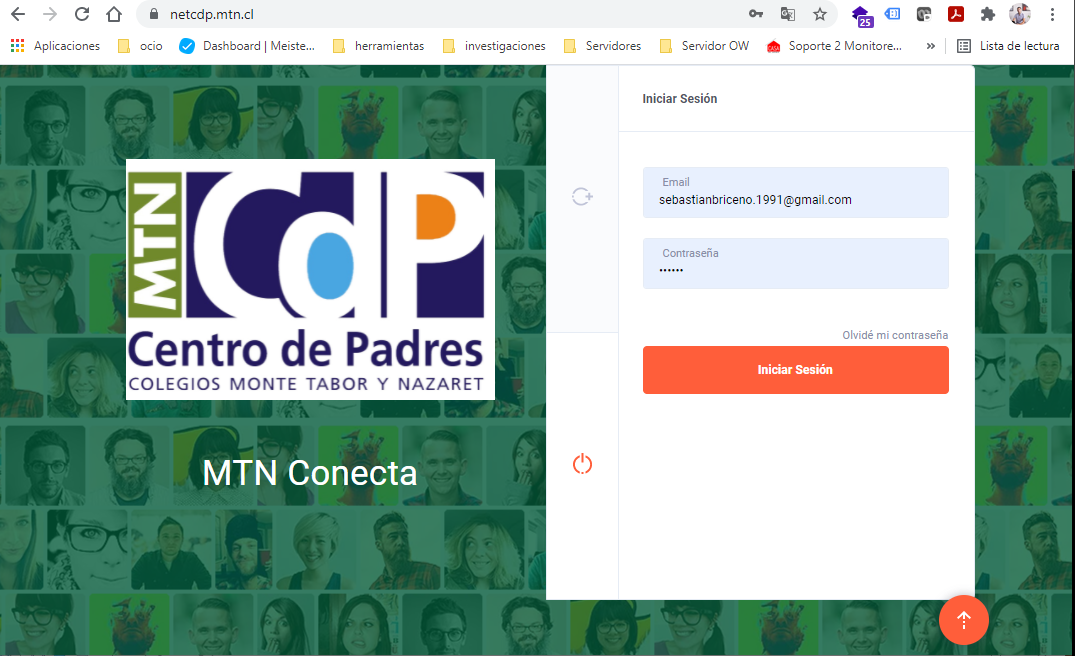This screenshot has height=656, width=1075.
Task: Click the MTN Conecta title text
Action: coord(310,473)
